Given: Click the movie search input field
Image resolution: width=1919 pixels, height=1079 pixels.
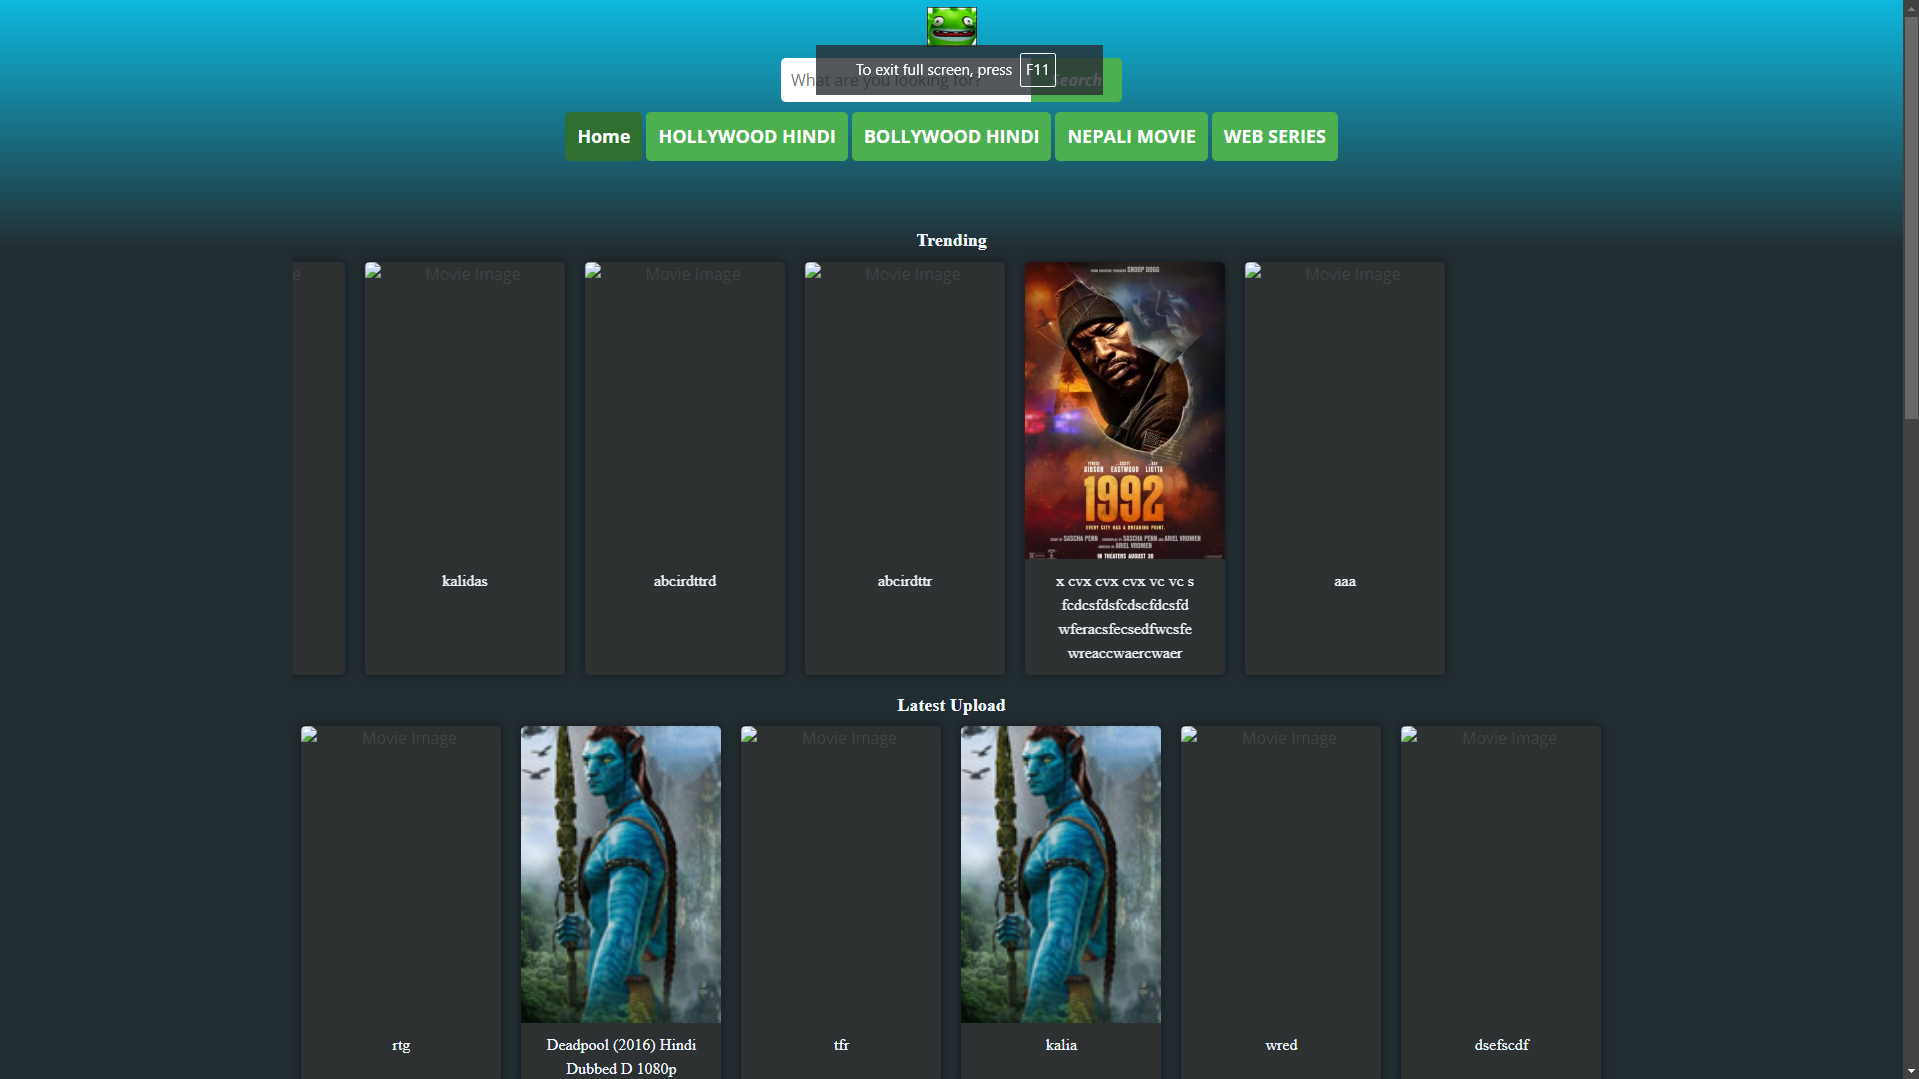Looking at the screenshot, I should (798, 81).
